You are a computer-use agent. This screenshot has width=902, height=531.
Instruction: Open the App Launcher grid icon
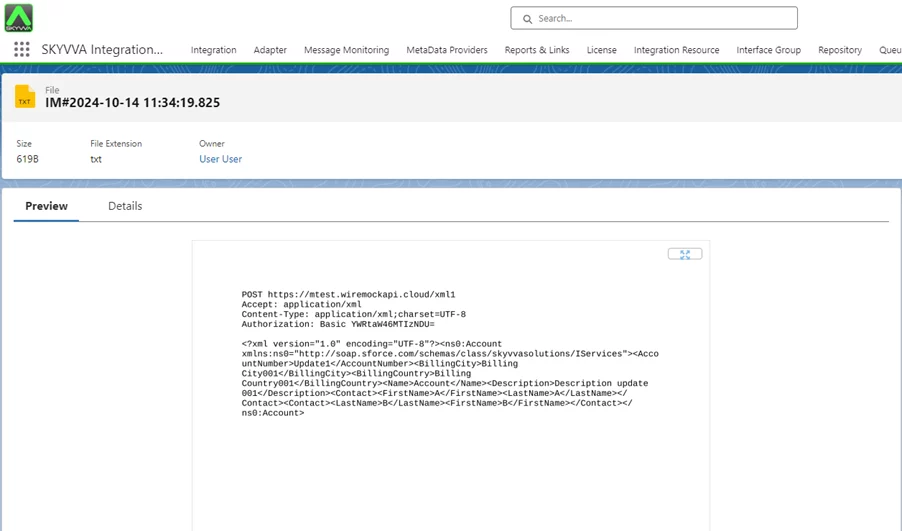[21, 50]
